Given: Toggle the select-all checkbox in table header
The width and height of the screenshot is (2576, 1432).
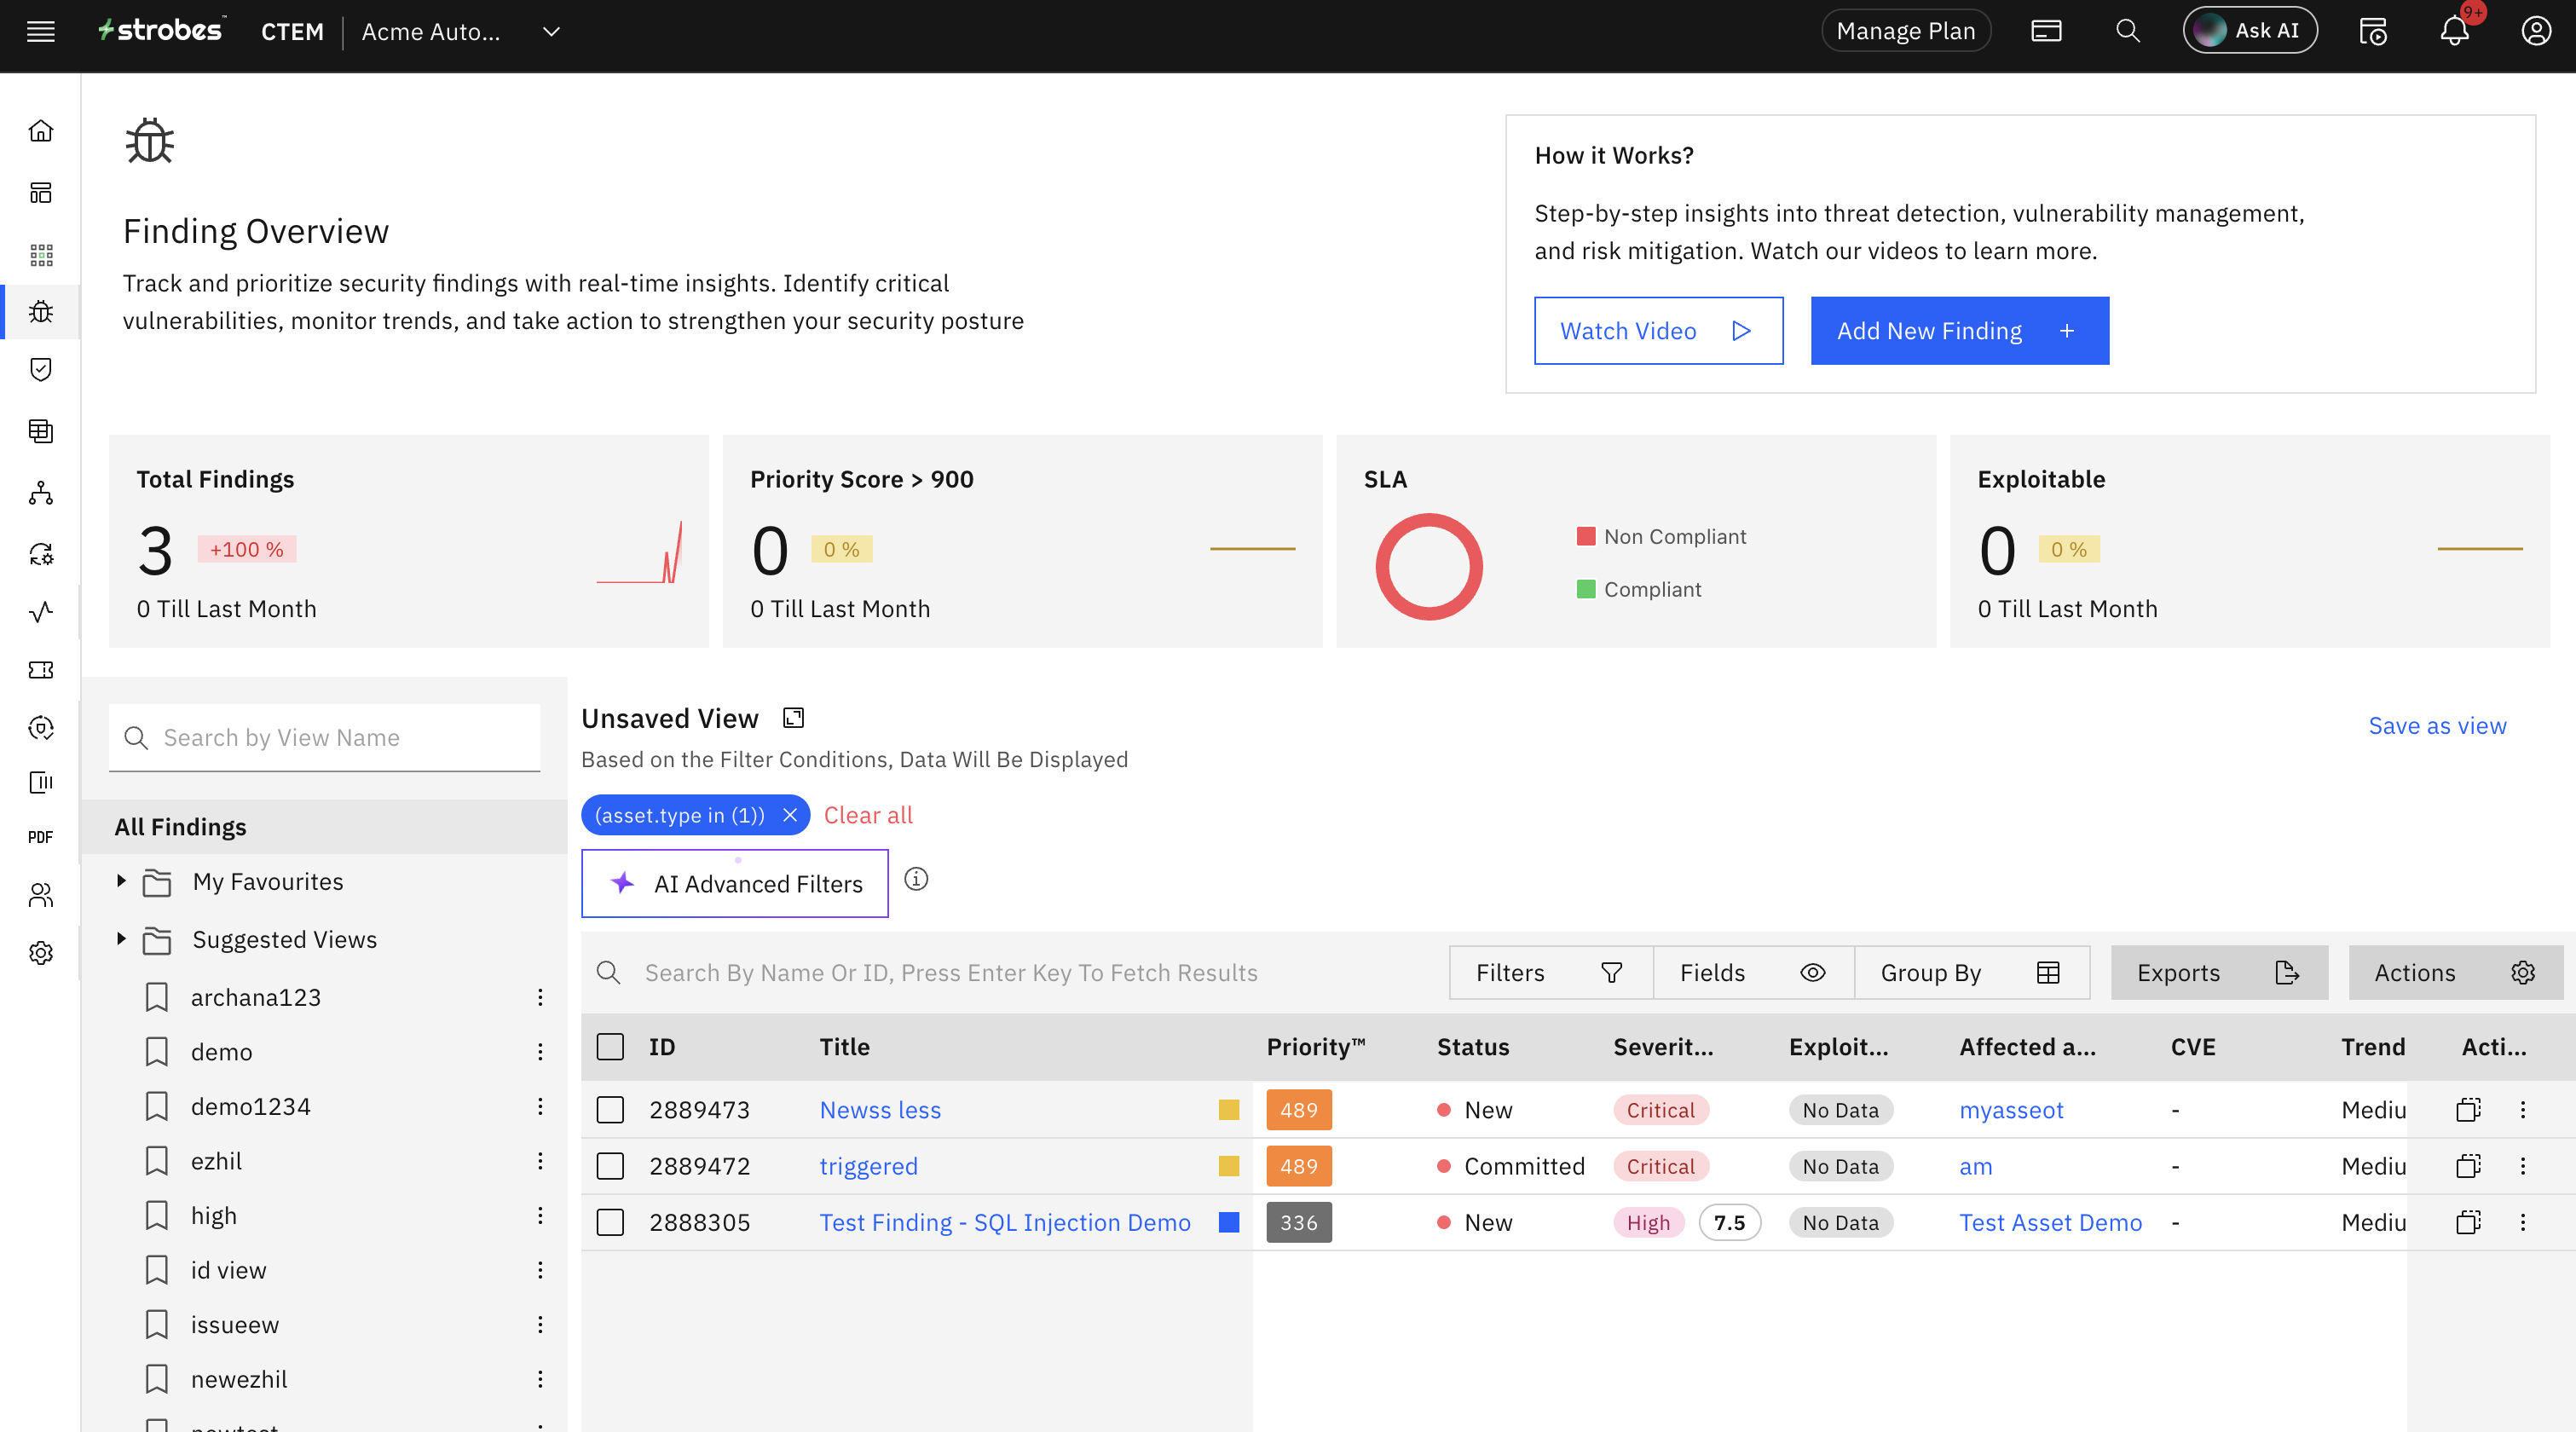Looking at the screenshot, I should coord(610,1047).
